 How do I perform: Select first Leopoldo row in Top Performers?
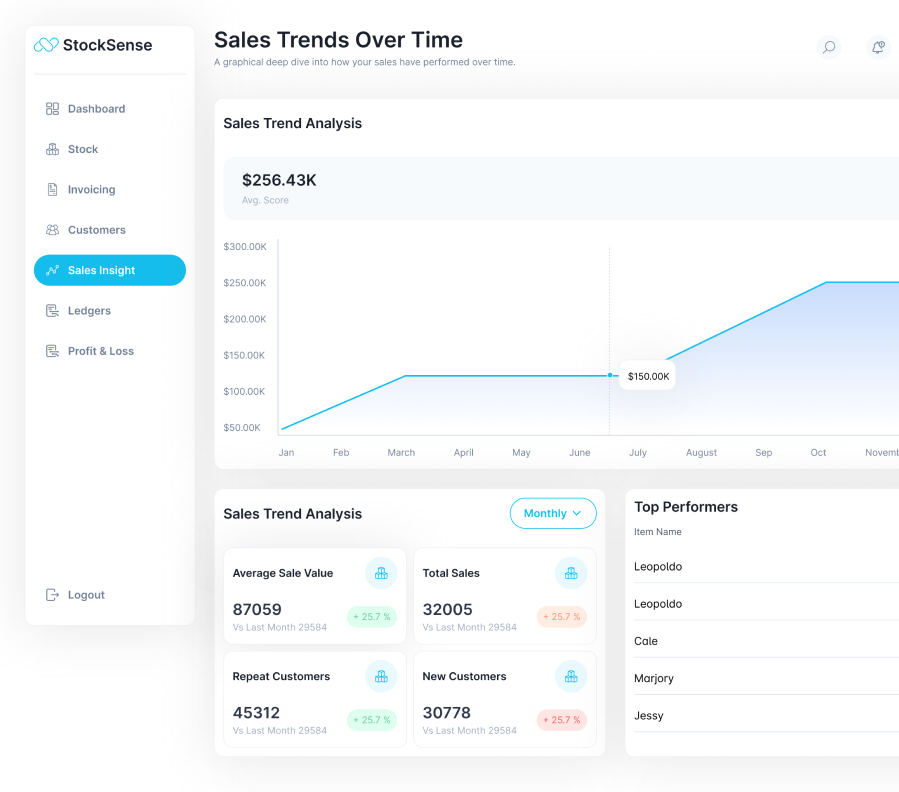tap(767, 567)
